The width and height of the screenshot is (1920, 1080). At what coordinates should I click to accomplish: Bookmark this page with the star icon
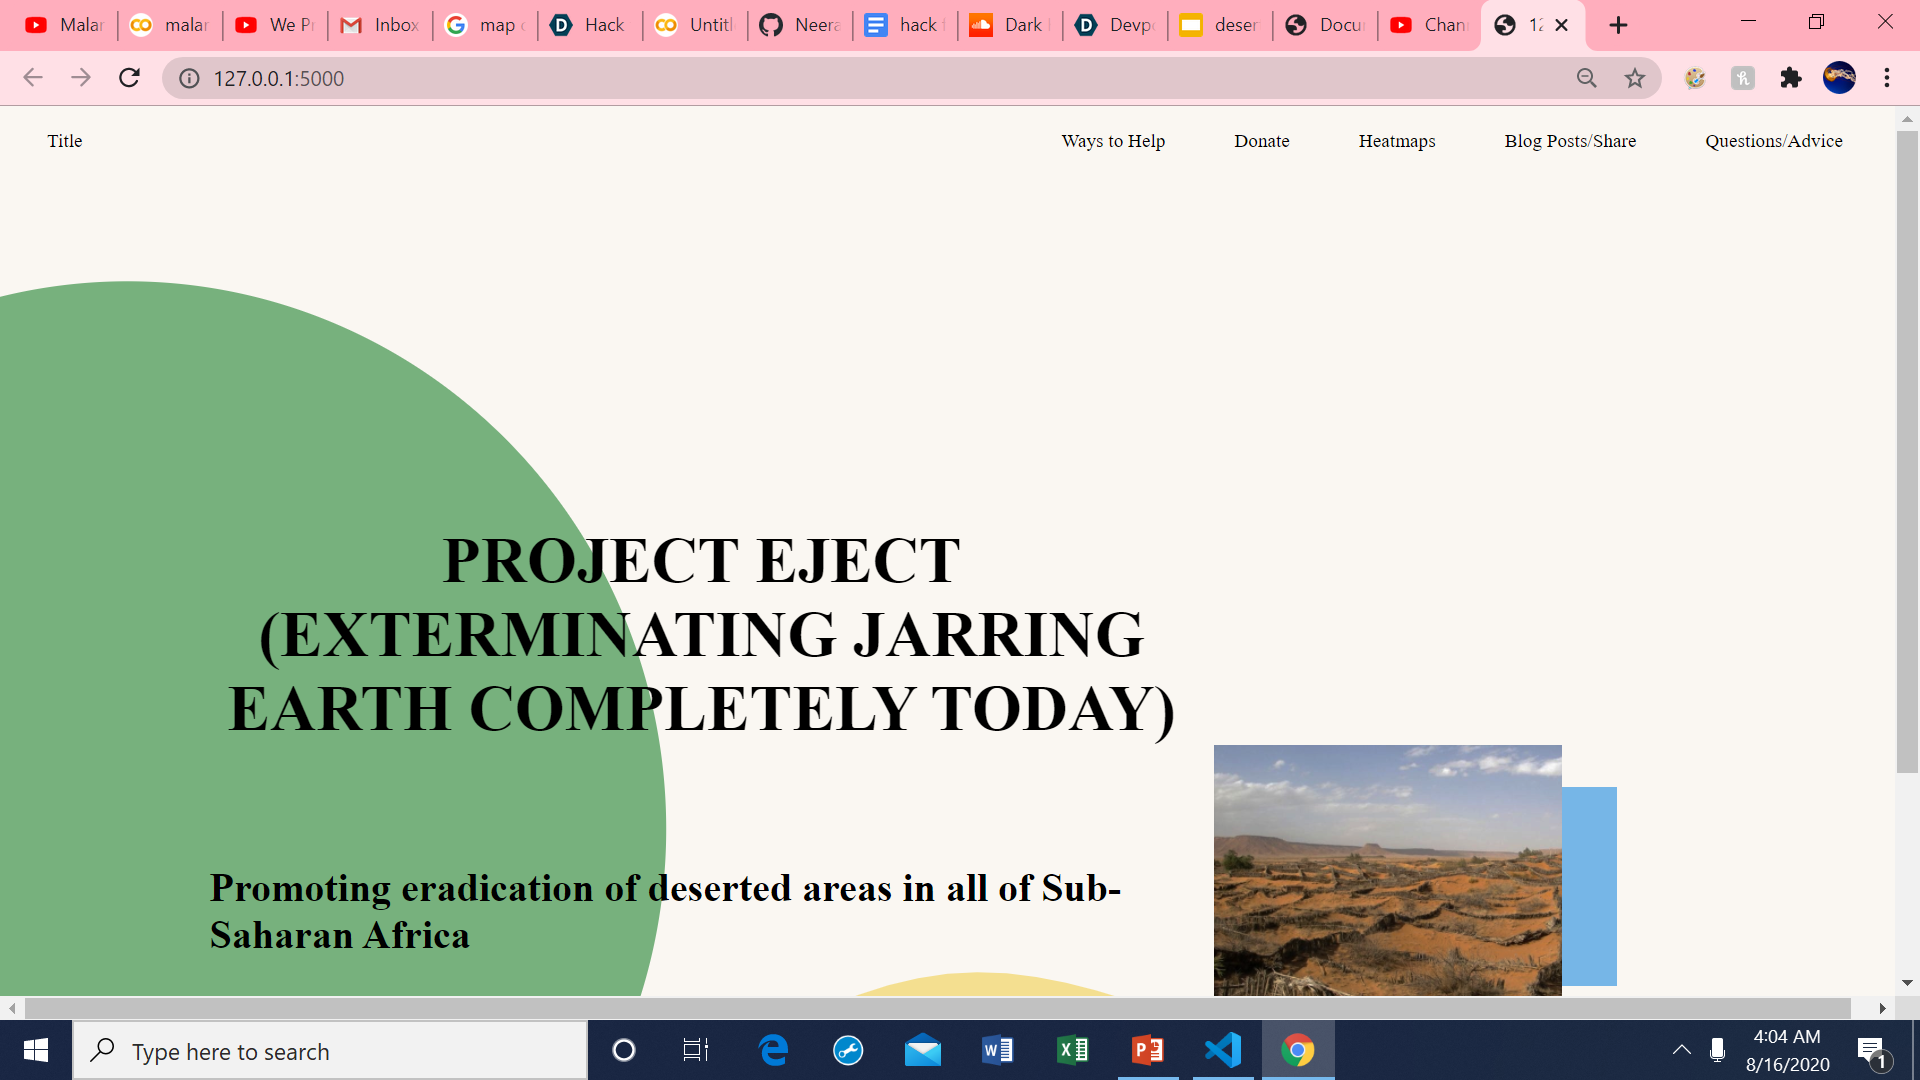[1635, 78]
